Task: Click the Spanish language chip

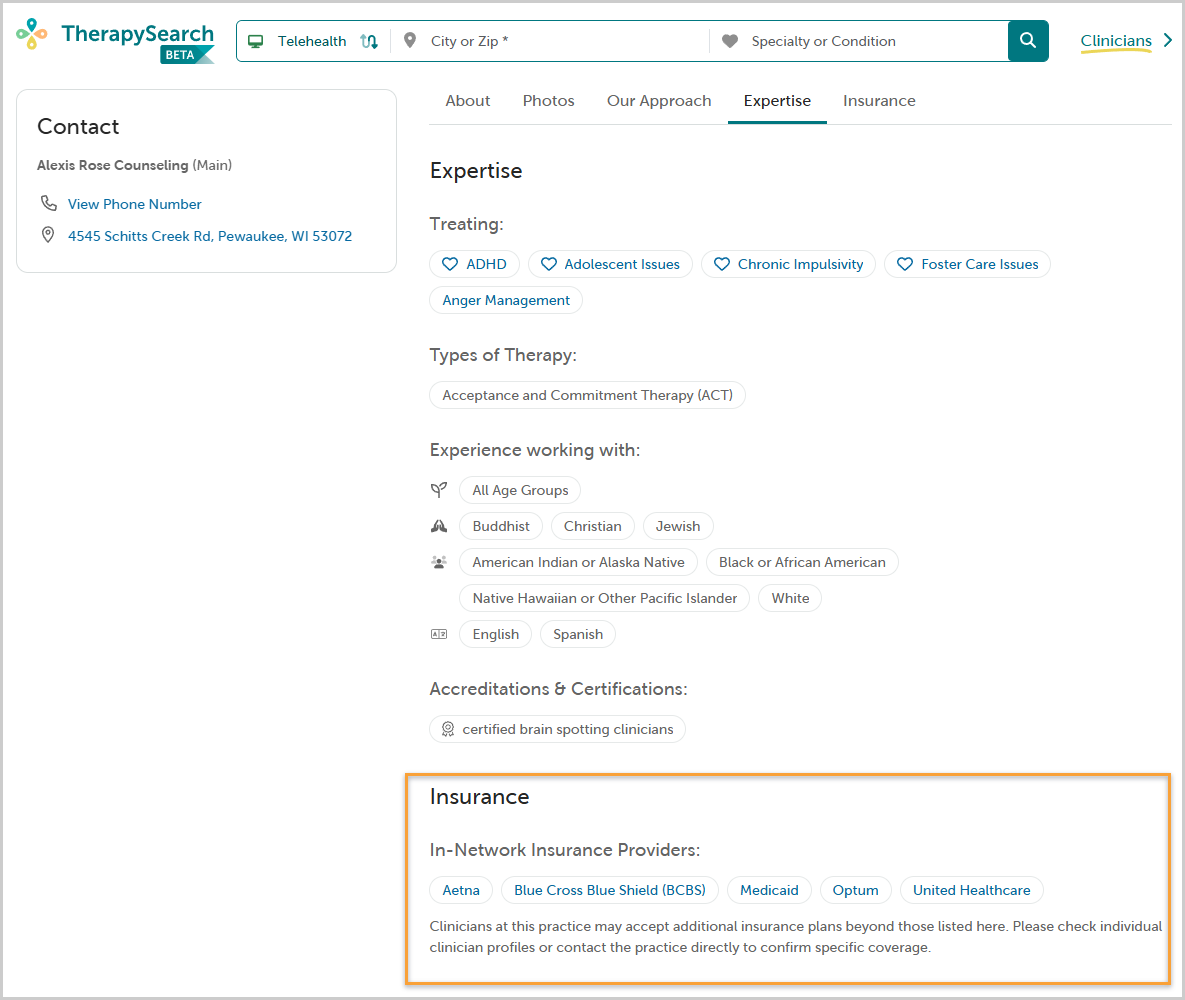Action: (x=578, y=634)
